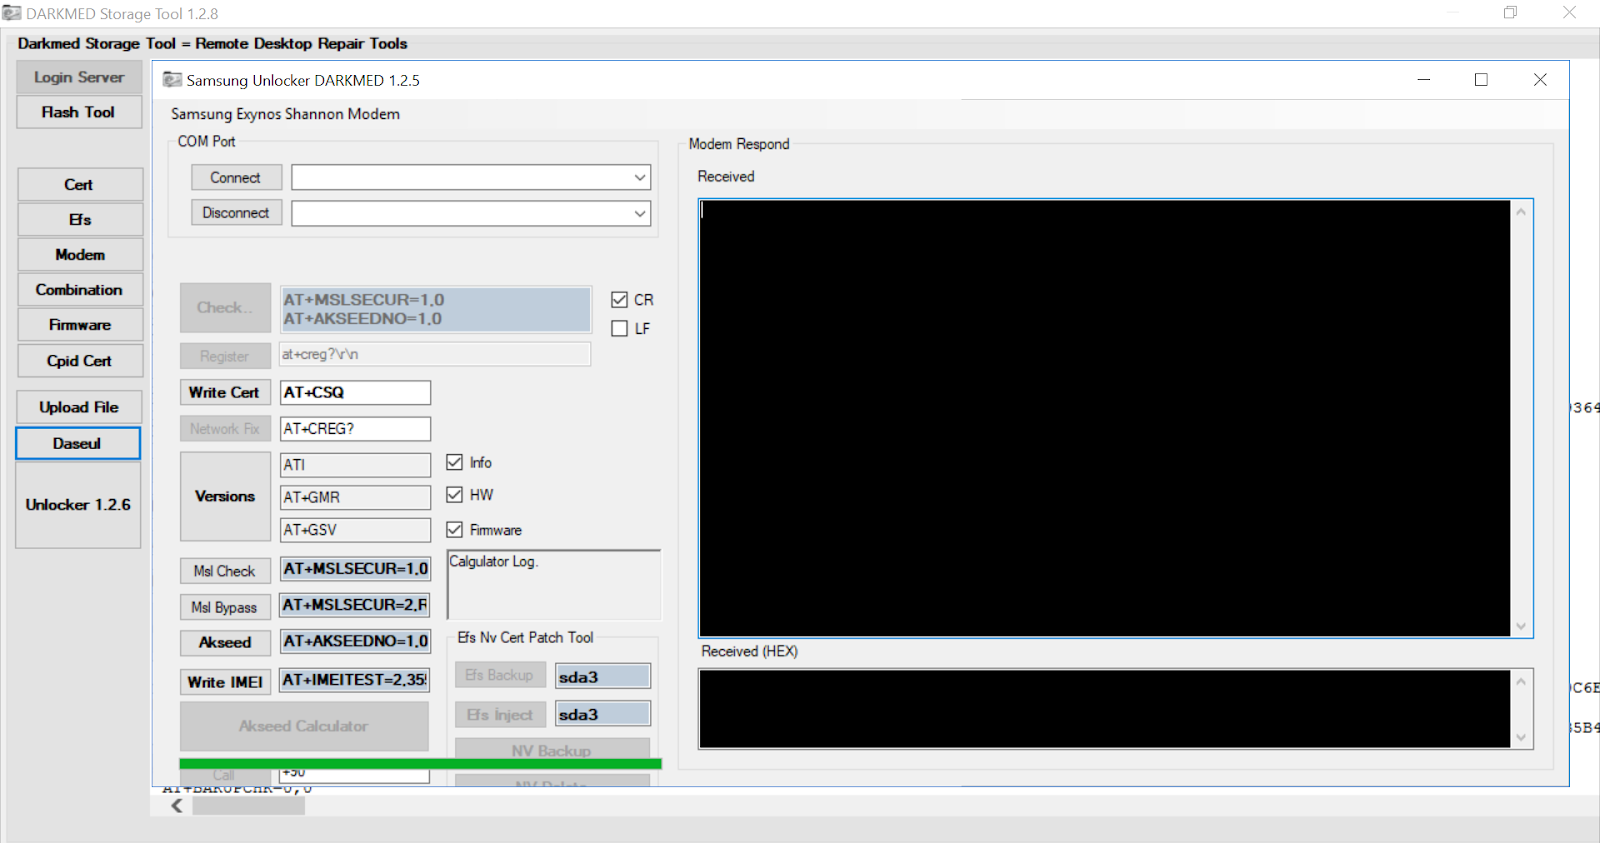Screen dimensions: 1600x843
Task: Click the Upload File button
Action: tap(80, 407)
